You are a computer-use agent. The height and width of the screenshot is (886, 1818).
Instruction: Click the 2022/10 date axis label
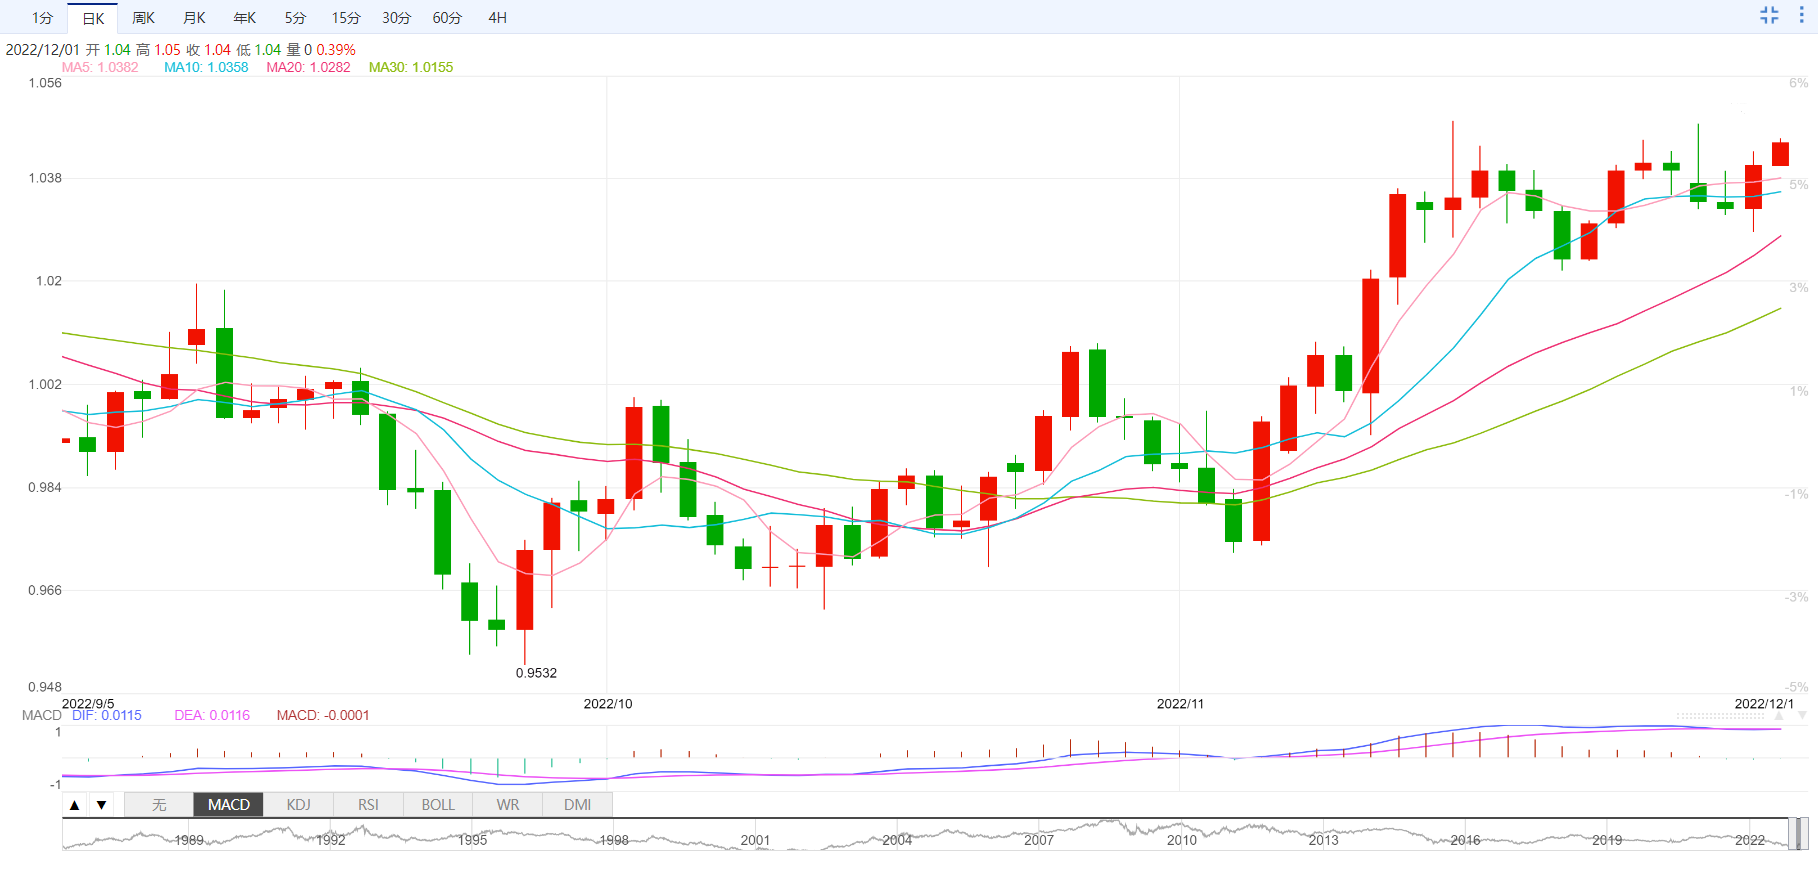pos(608,704)
